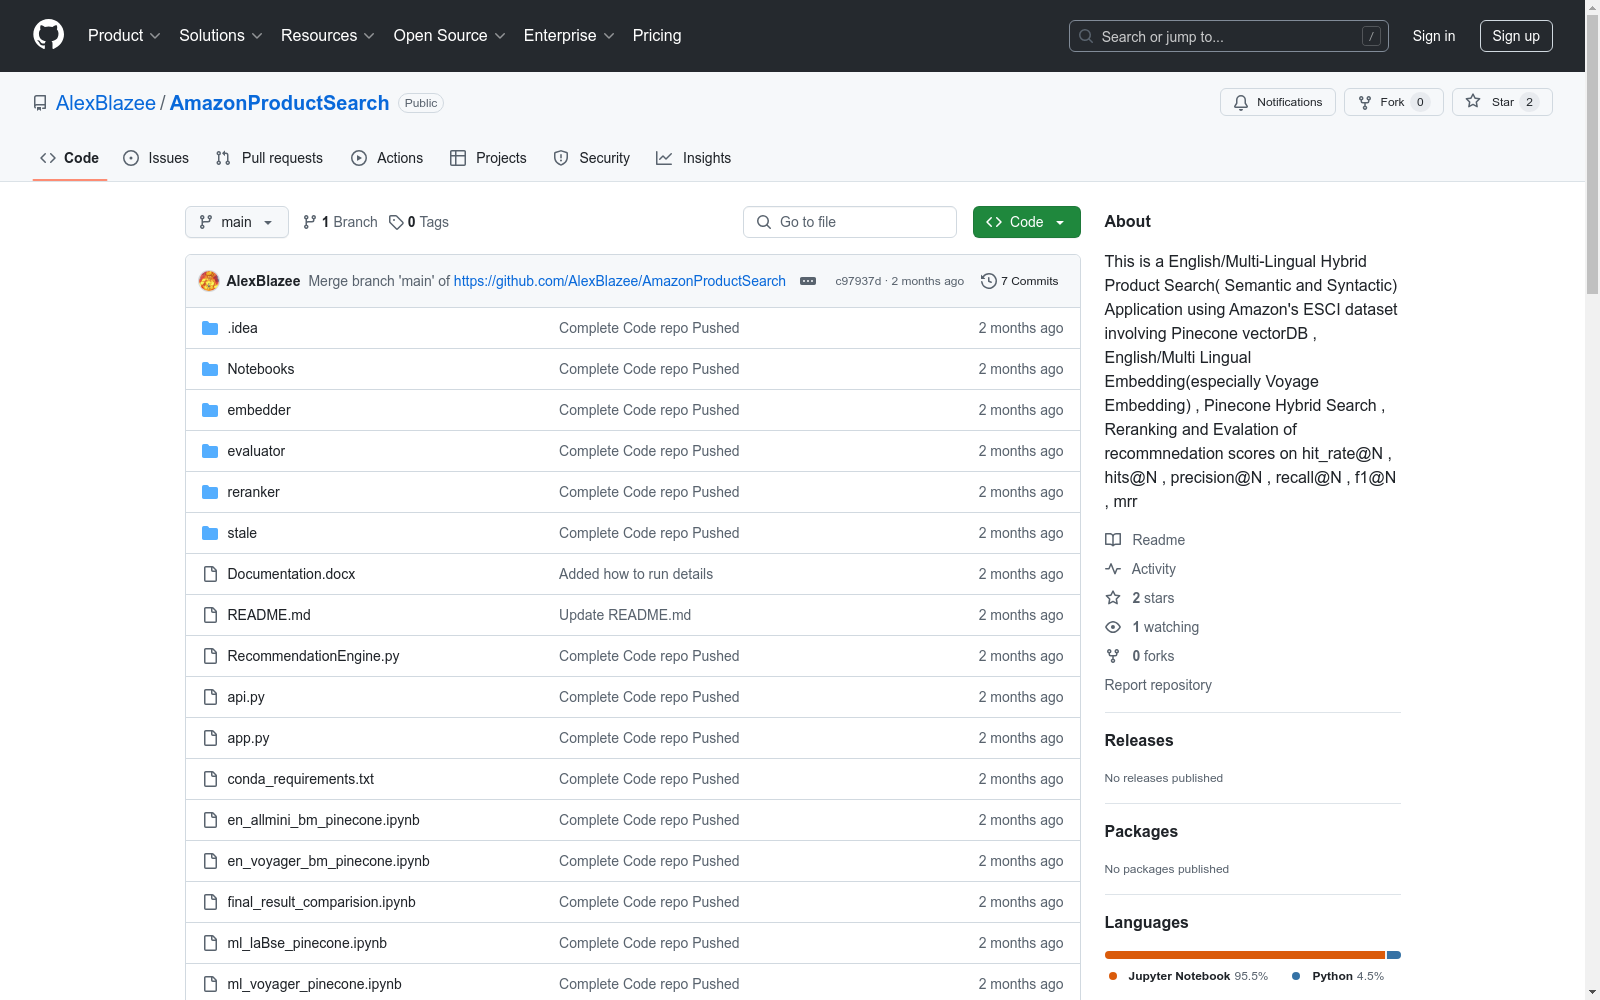Click the Python language bar segment
Screen dimensions: 1600x1000
[1394, 955]
